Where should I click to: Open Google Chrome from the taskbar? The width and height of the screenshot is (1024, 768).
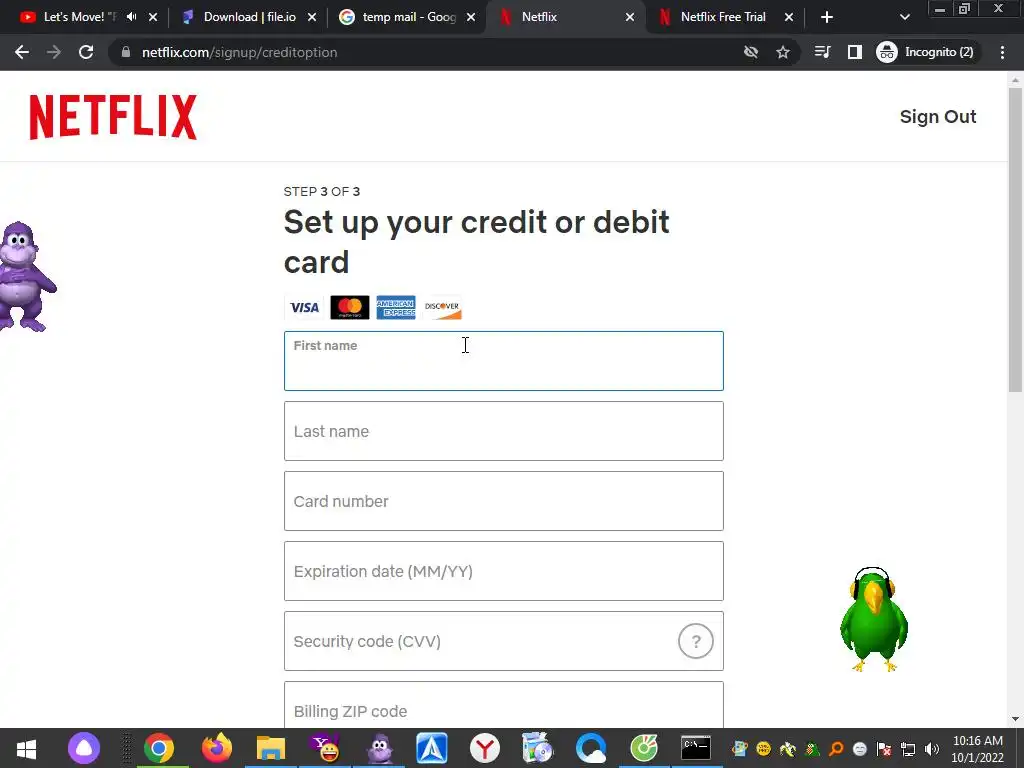point(159,748)
